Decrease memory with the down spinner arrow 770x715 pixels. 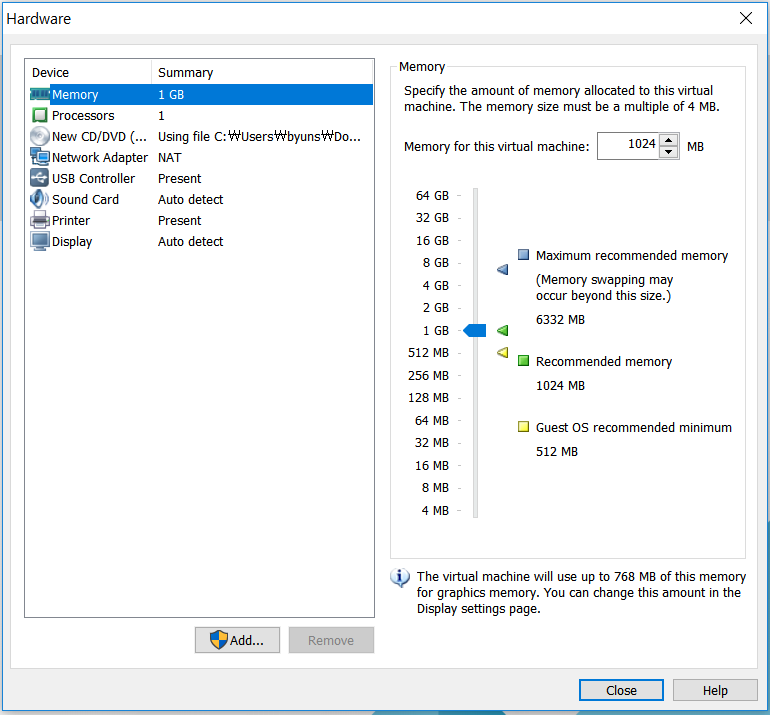click(668, 152)
